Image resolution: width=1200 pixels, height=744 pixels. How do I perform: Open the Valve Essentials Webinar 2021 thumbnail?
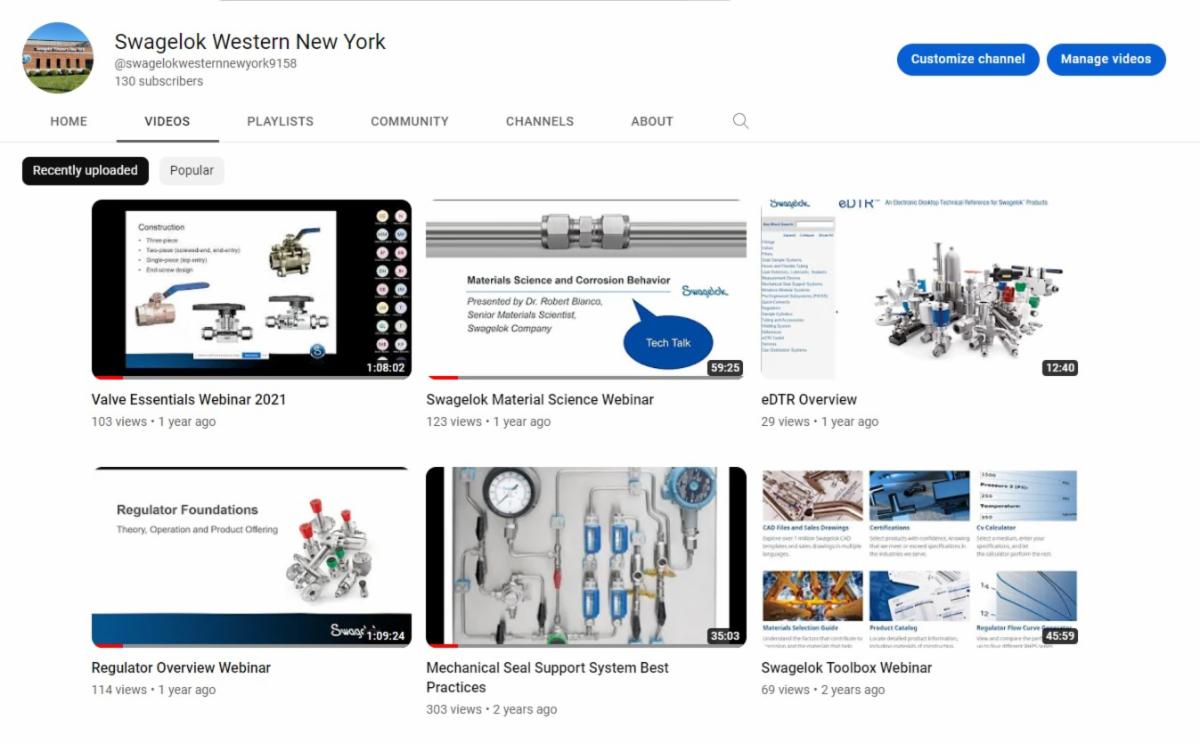click(x=252, y=290)
